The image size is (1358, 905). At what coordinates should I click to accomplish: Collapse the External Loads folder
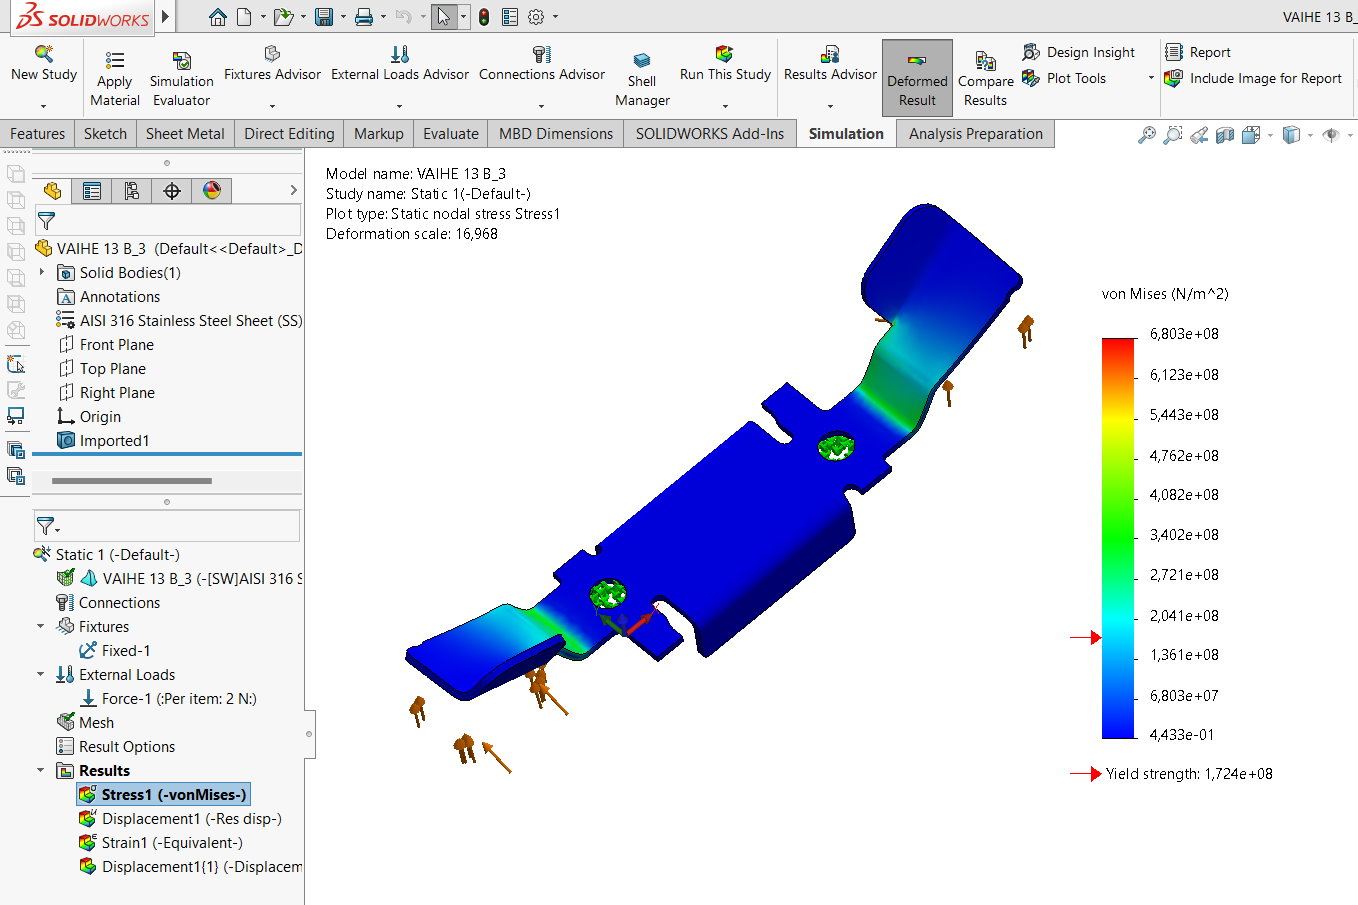click(x=41, y=675)
